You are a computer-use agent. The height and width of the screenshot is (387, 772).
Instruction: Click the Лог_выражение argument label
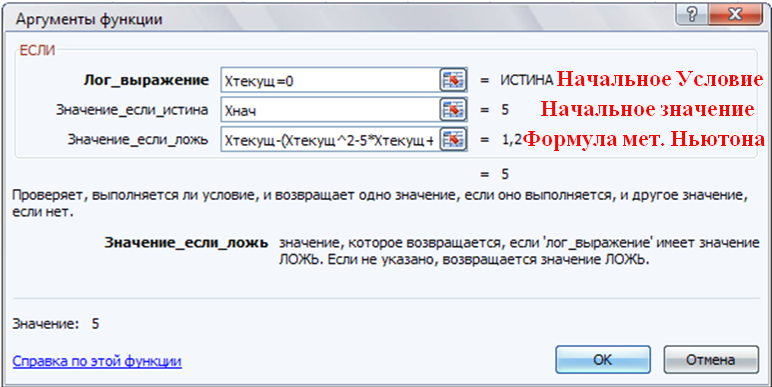(x=145, y=81)
